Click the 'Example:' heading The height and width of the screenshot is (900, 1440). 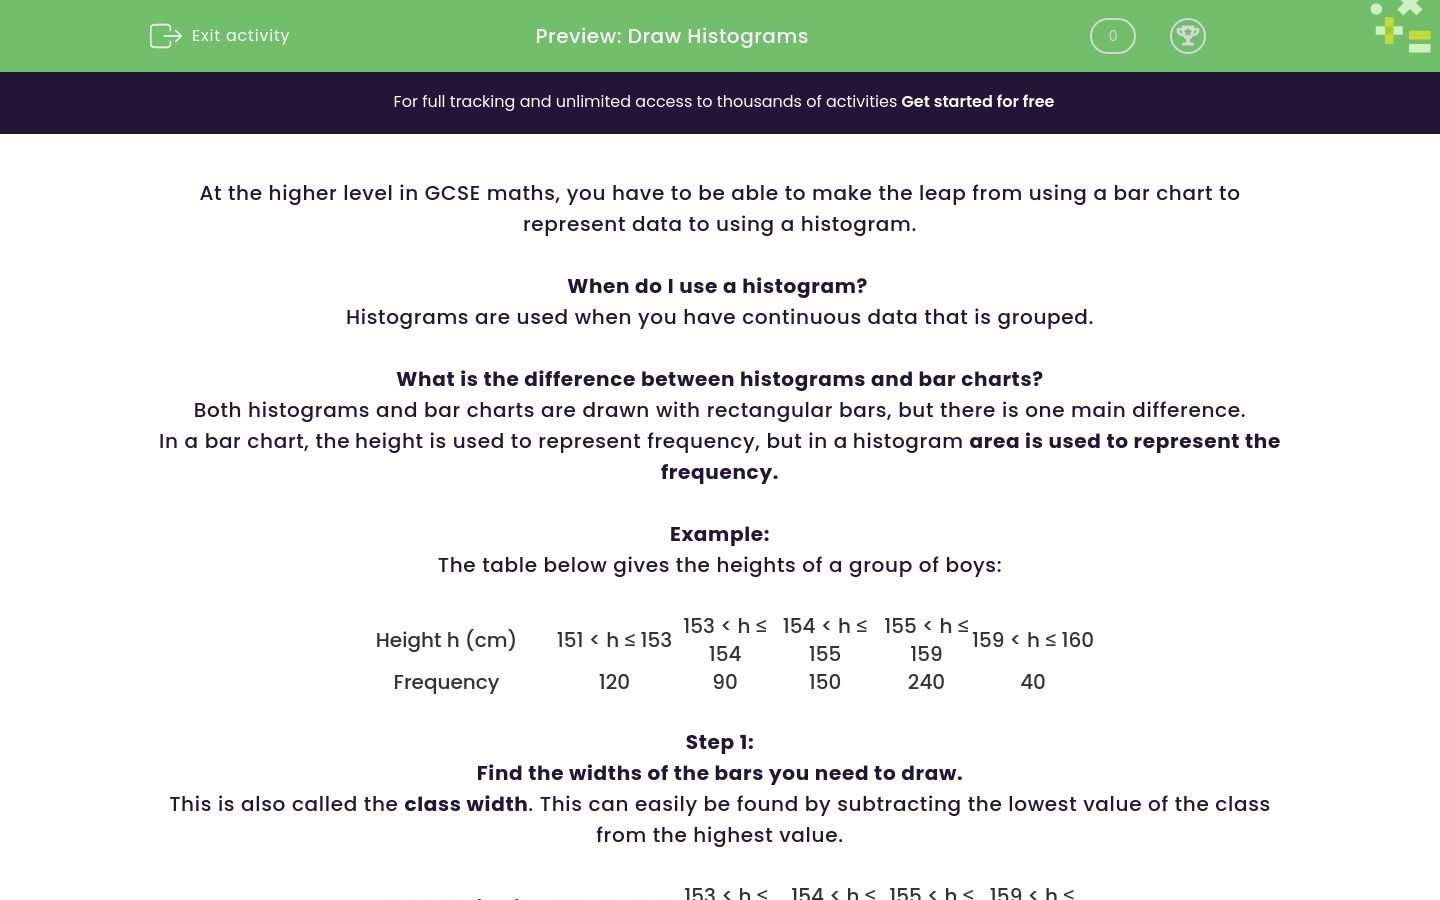(719, 534)
